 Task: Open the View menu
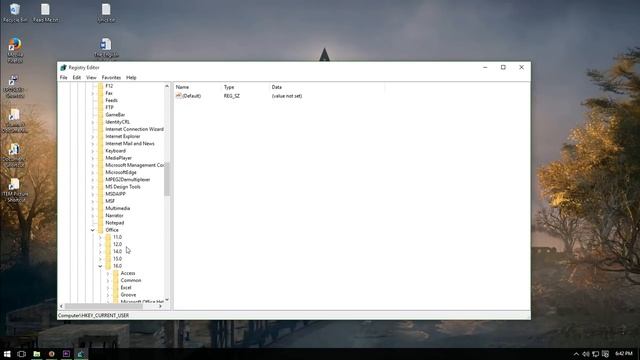(91, 78)
